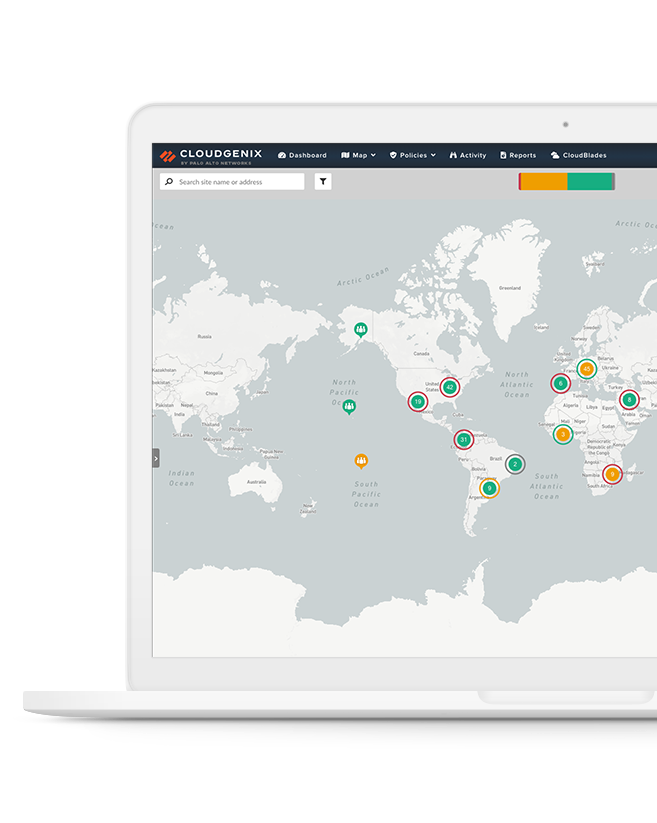Click the CloudGenix logo
657x823 pixels.
211,156
